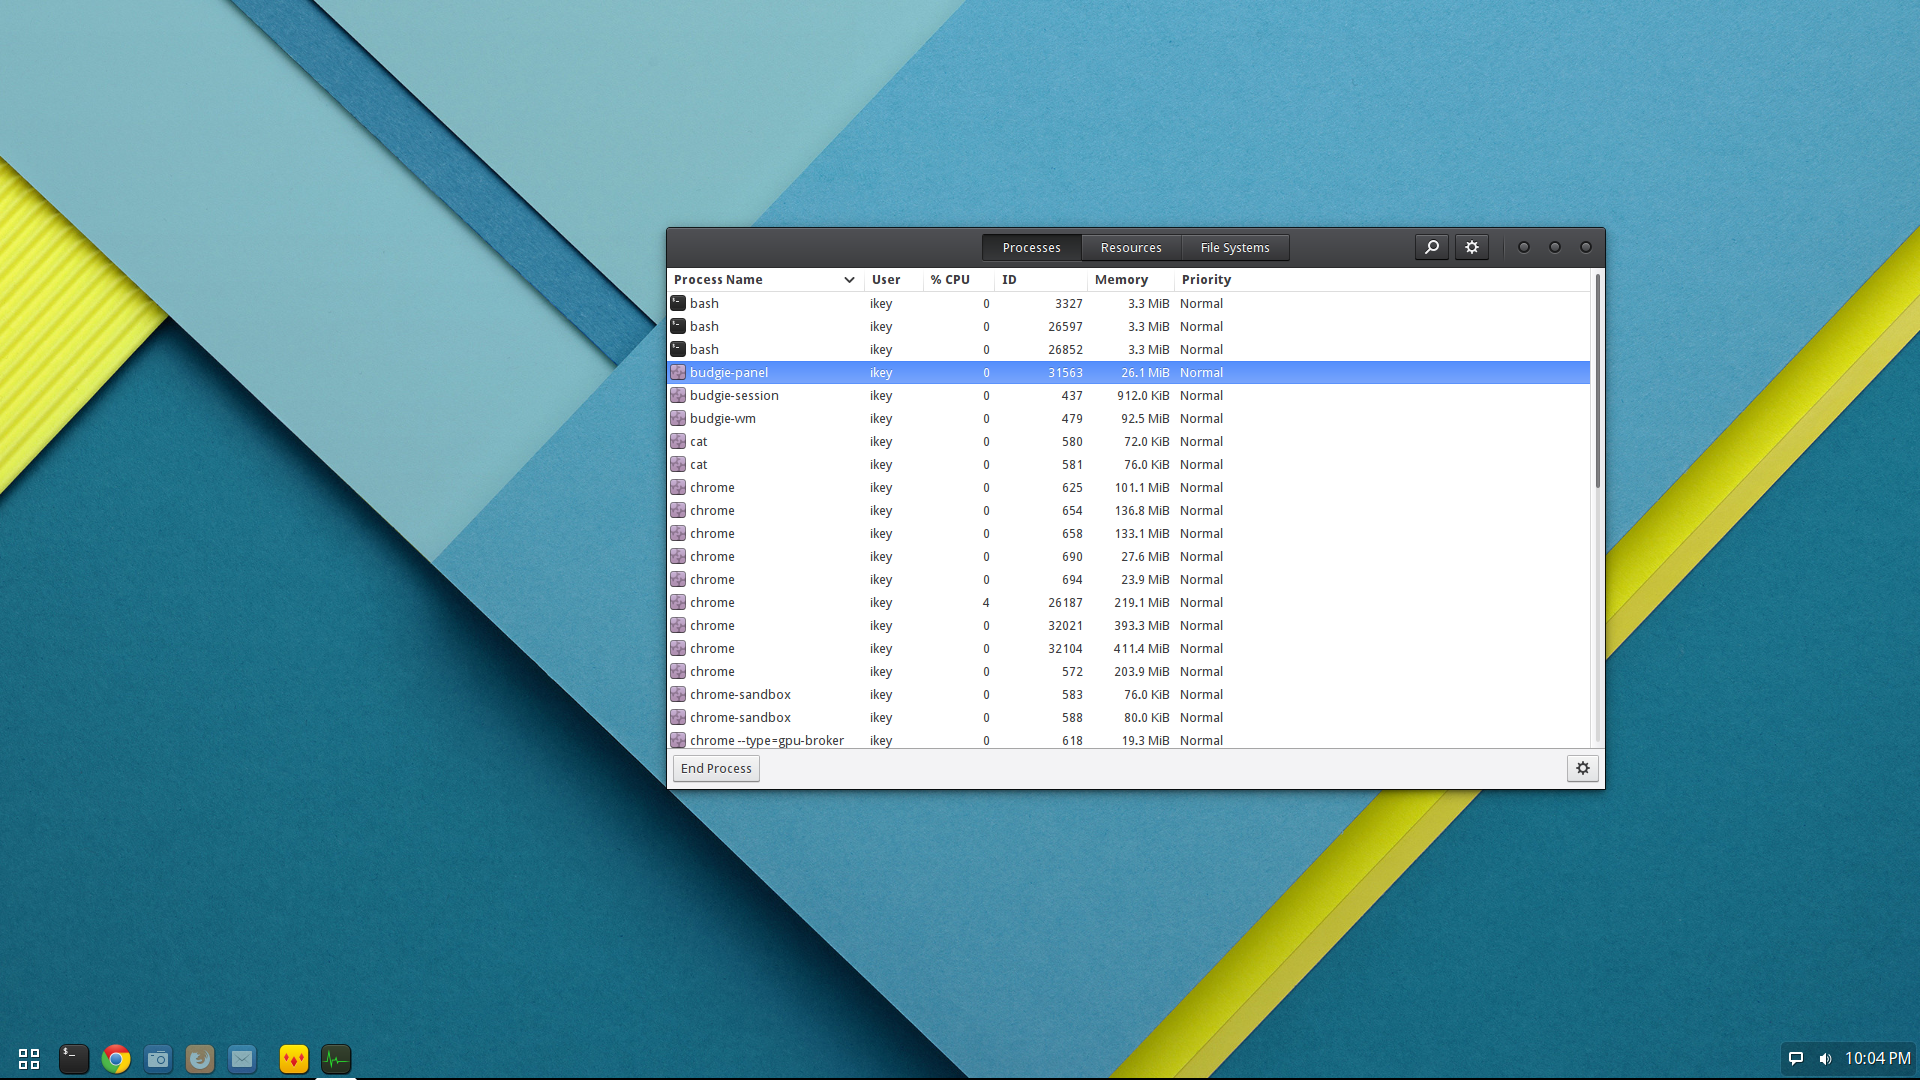Select the chrome process with ID 658

[1128, 533]
